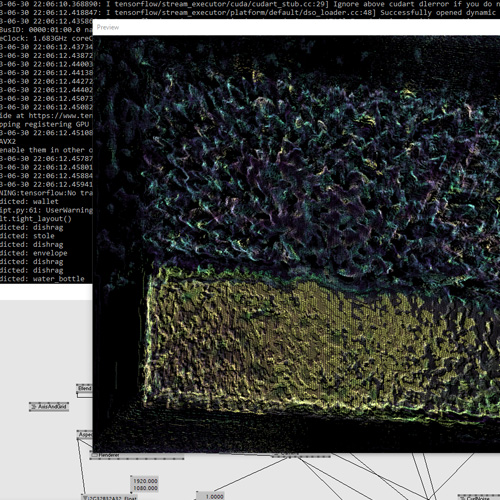This screenshot has width=500, height=500.
Task: Click the Blend node at the preview edge
Action: click(84, 389)
